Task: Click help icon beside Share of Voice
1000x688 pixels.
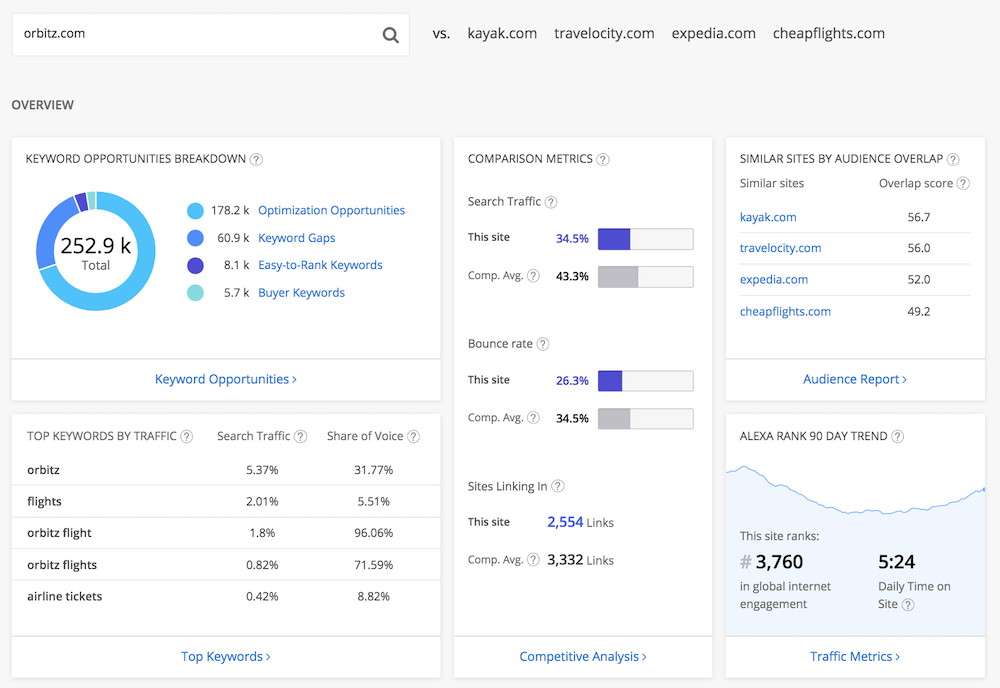Action: coord(413,437)
